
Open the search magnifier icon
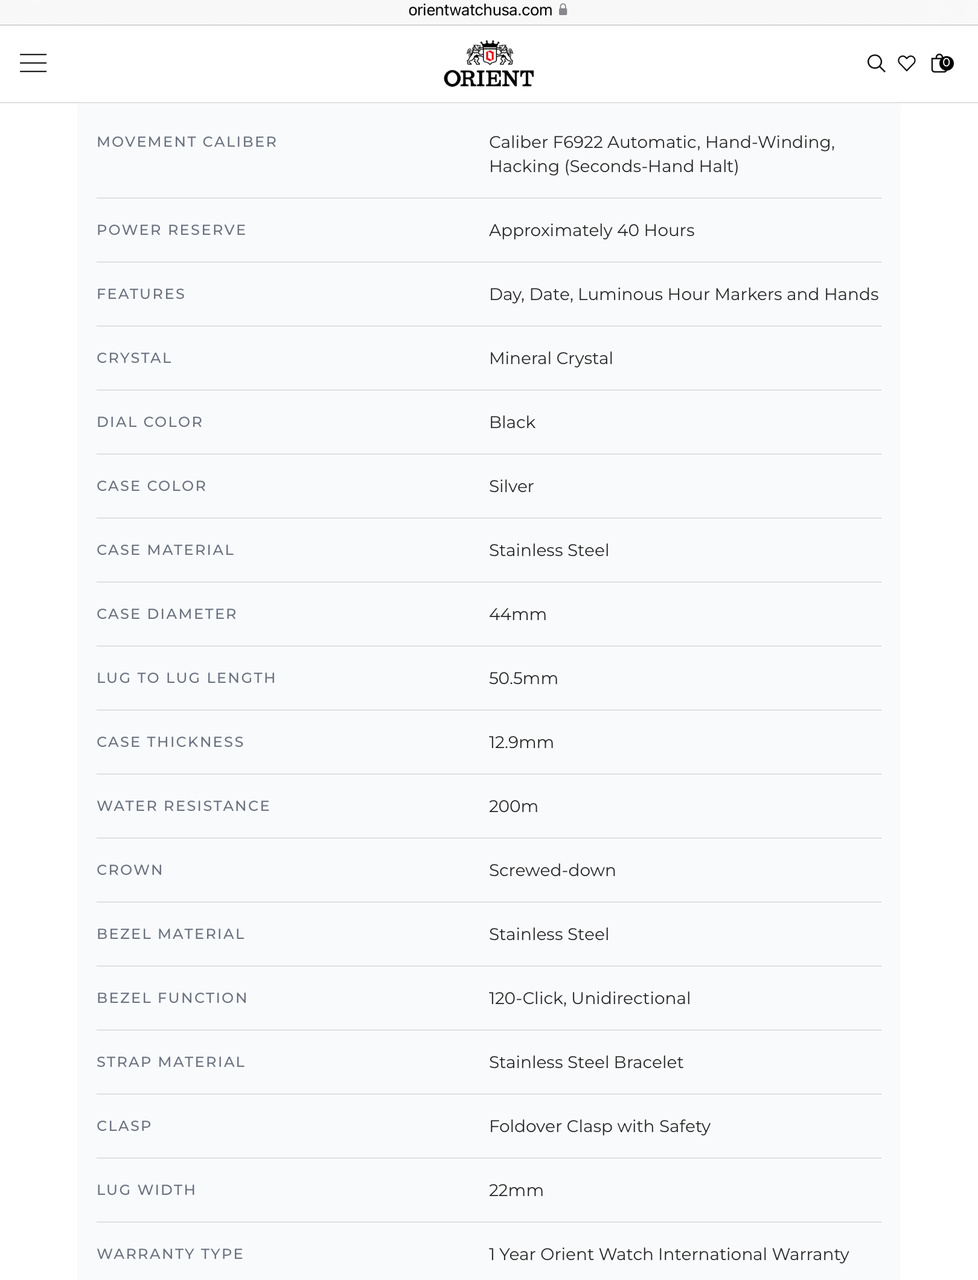pos(876,63)
